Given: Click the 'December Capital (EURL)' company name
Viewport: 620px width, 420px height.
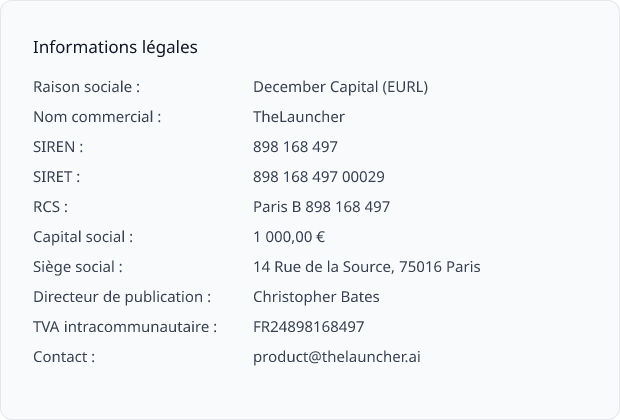Looking at the screenshot, I should 340,87.
